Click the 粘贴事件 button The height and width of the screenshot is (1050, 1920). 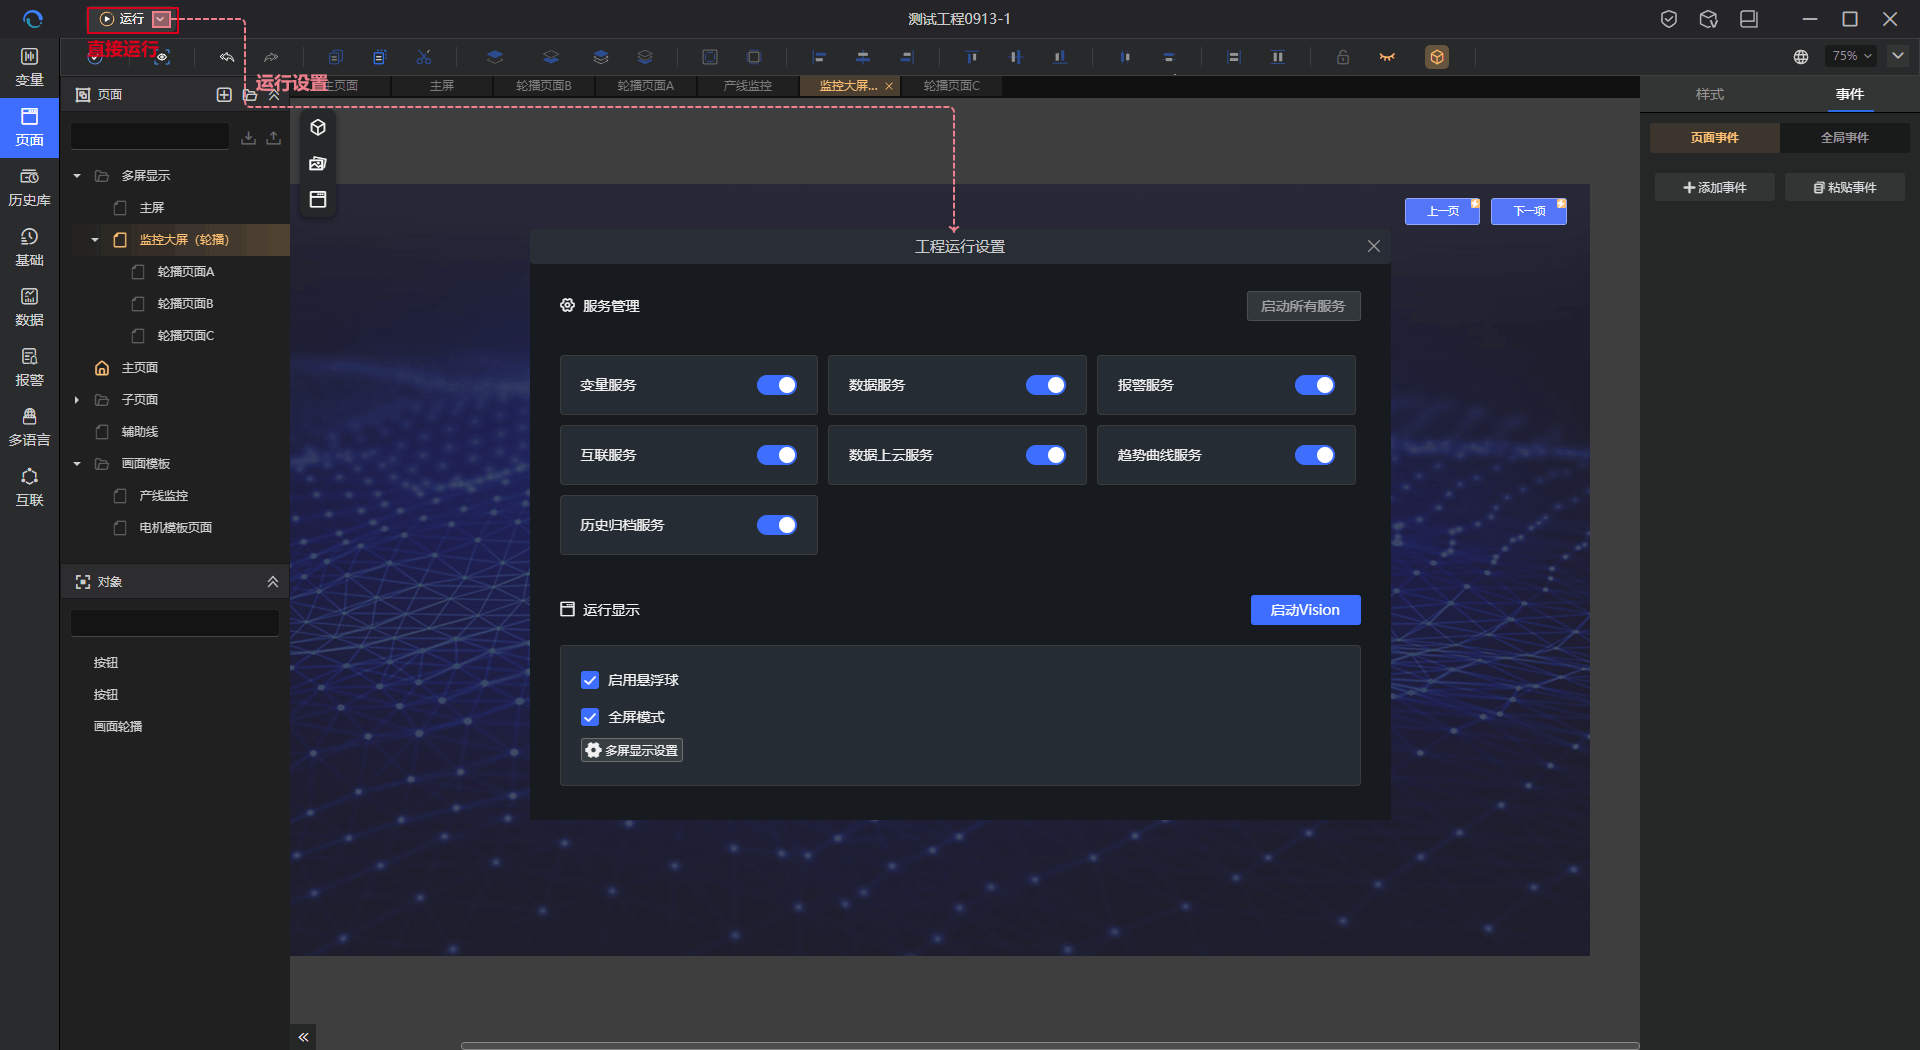tap(1845, 188)
